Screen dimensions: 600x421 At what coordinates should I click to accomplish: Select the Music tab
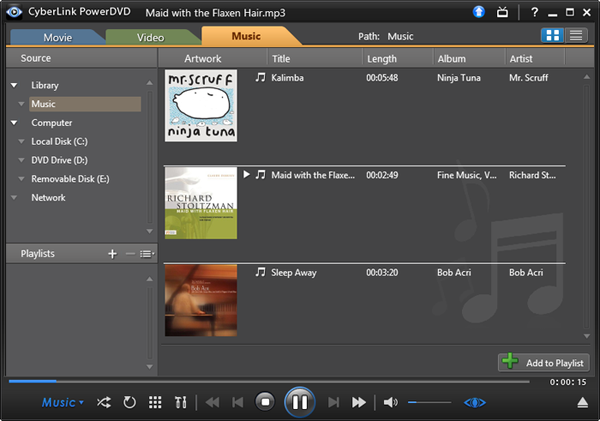tap(246, 36)
